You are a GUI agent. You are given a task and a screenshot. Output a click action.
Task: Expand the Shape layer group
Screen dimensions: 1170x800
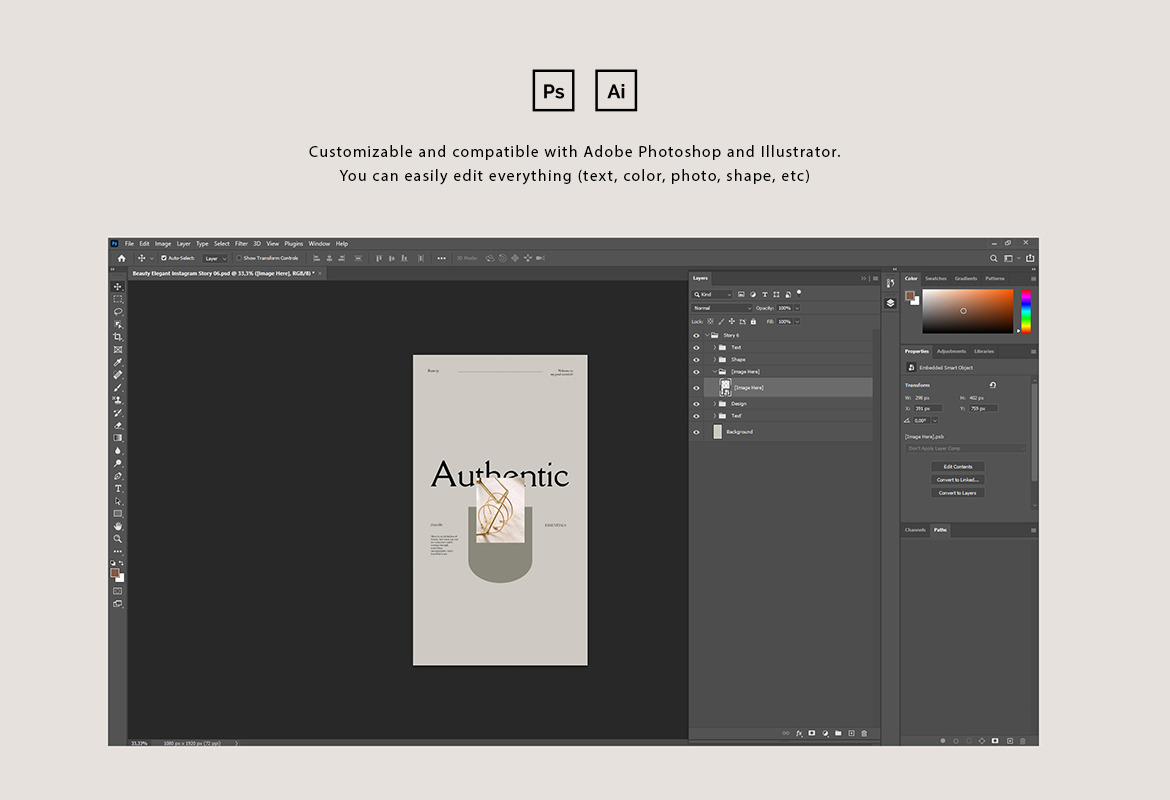pos(714,360)
